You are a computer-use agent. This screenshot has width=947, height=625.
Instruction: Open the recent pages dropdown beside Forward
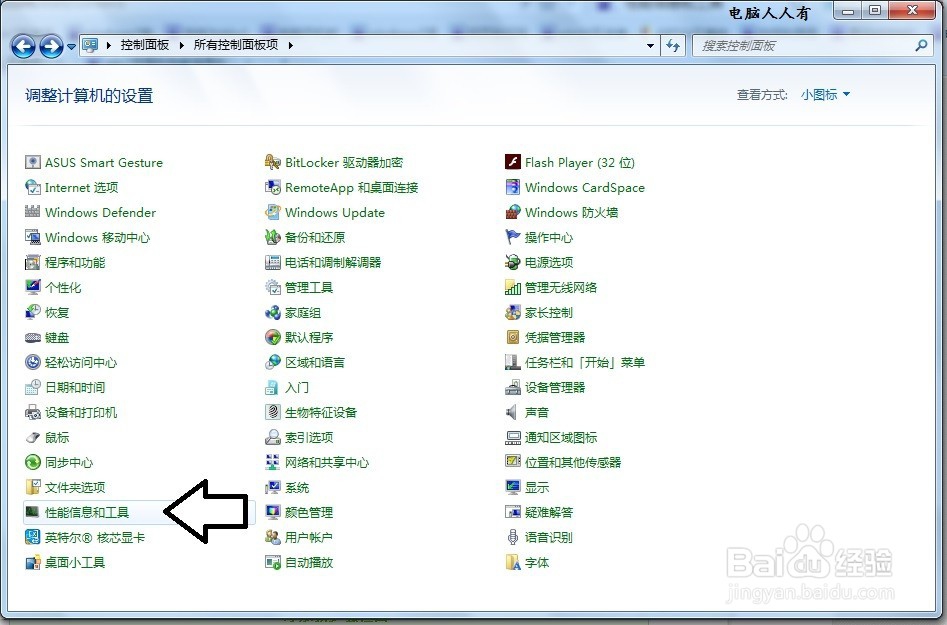point(71,46)
